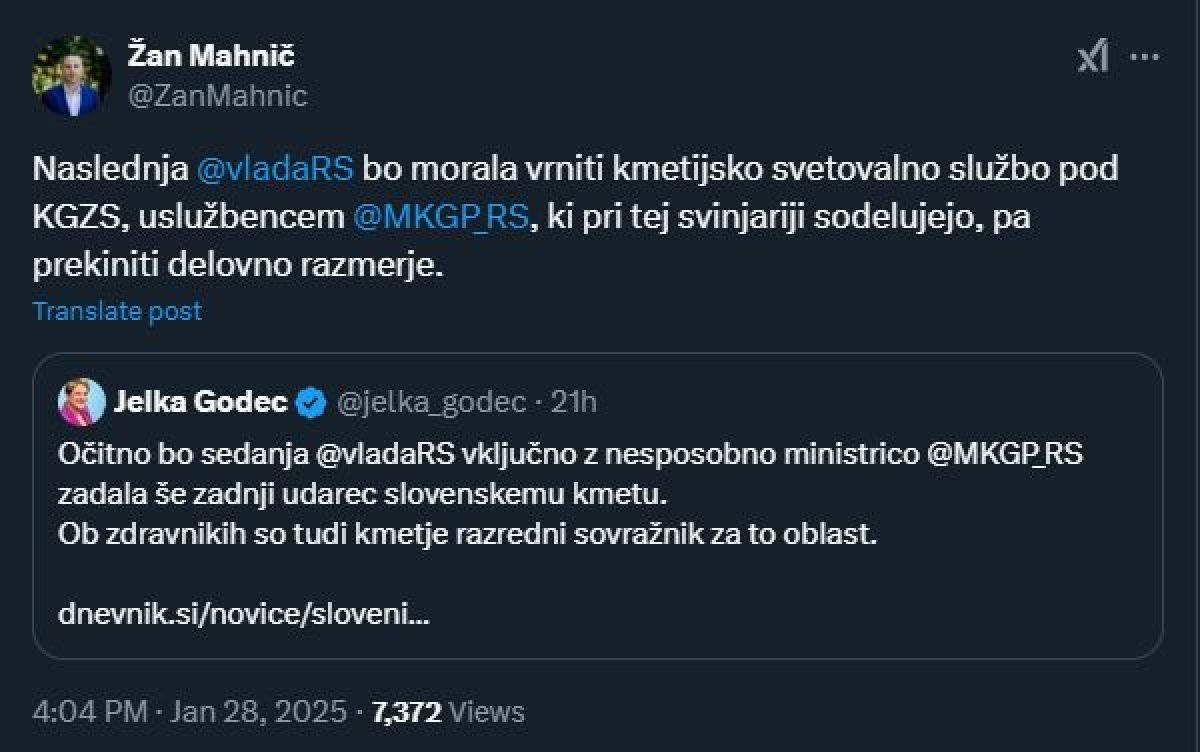Click the 4:04 PM post time
This screenshot has width=1200, height=752.
point(88,712)
